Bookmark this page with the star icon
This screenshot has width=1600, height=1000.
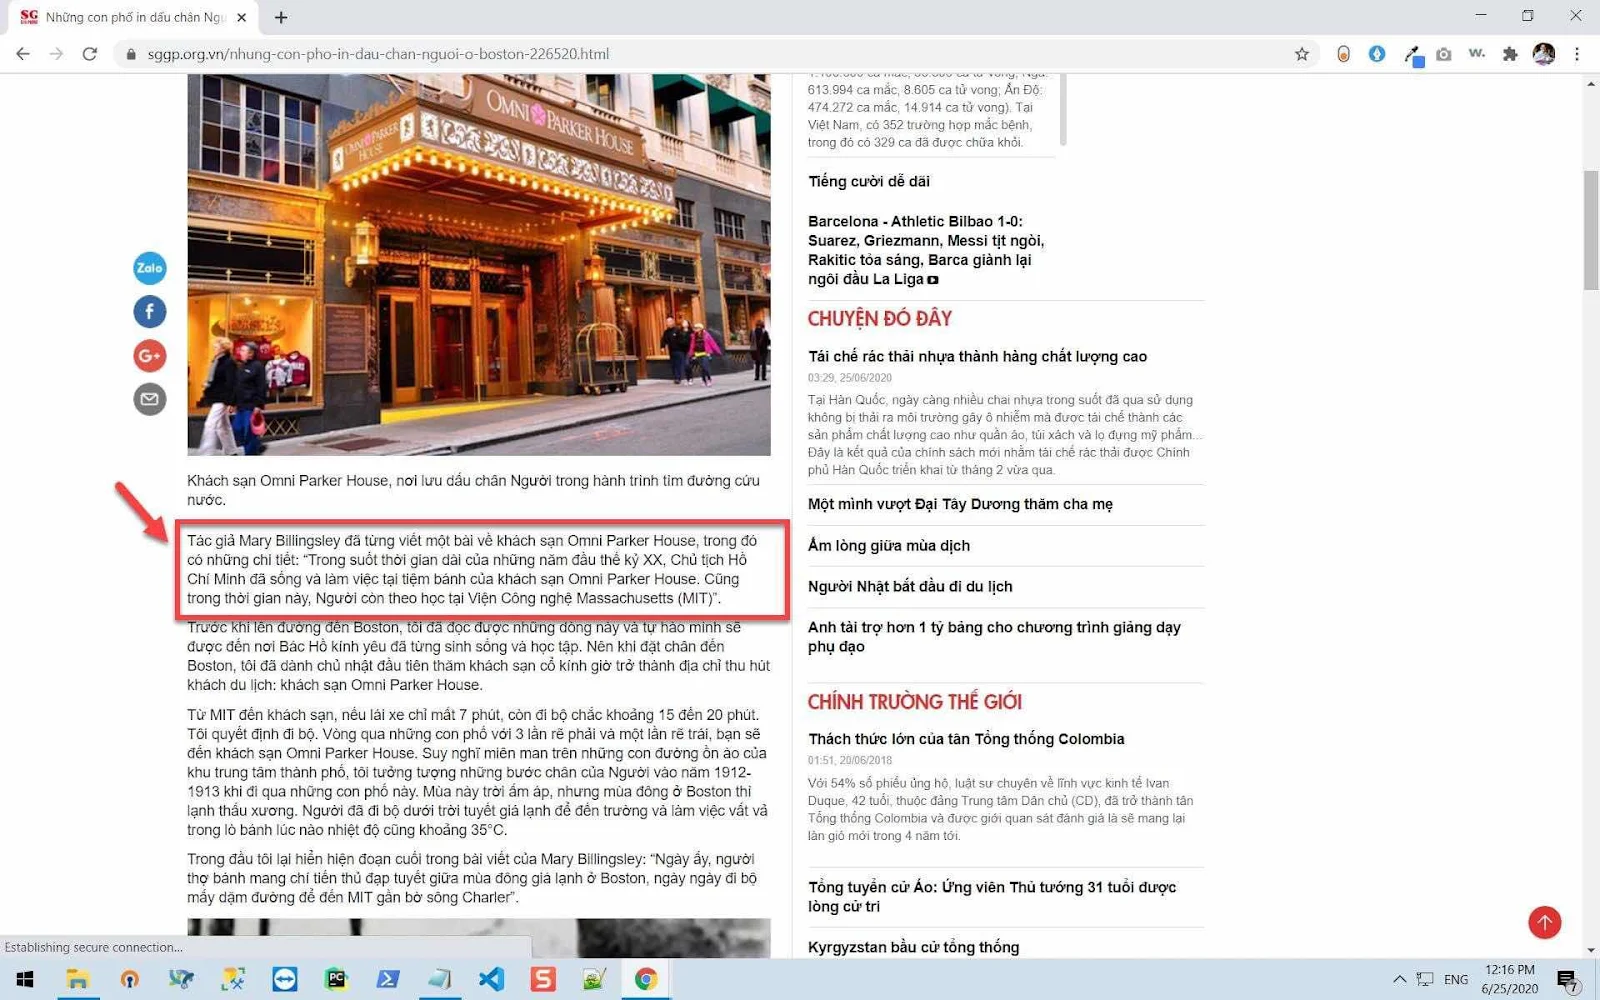point(1302,54)
